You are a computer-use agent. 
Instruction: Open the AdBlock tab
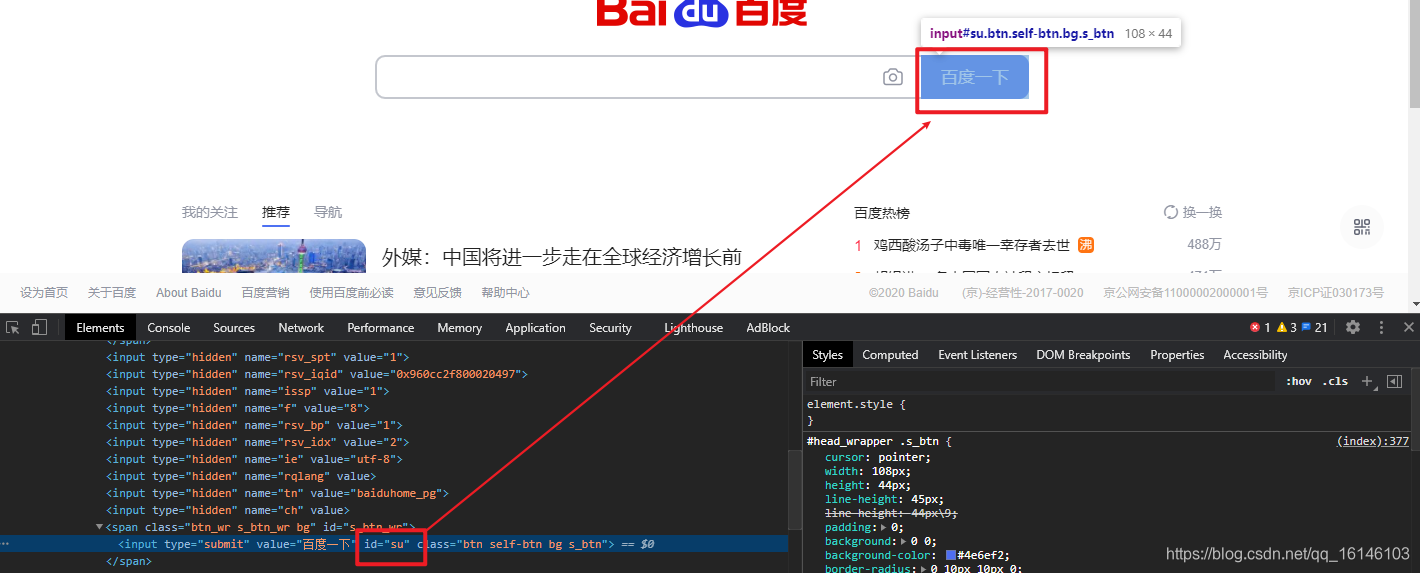pos(768,327)
